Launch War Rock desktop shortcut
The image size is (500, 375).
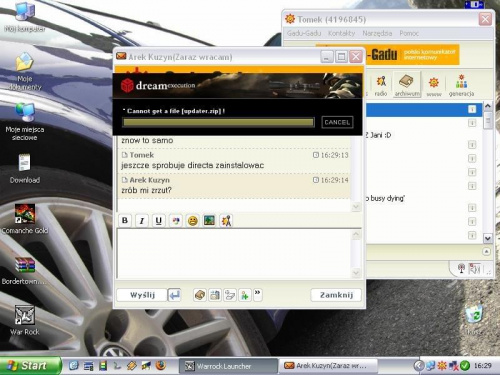tap(25, 320)
